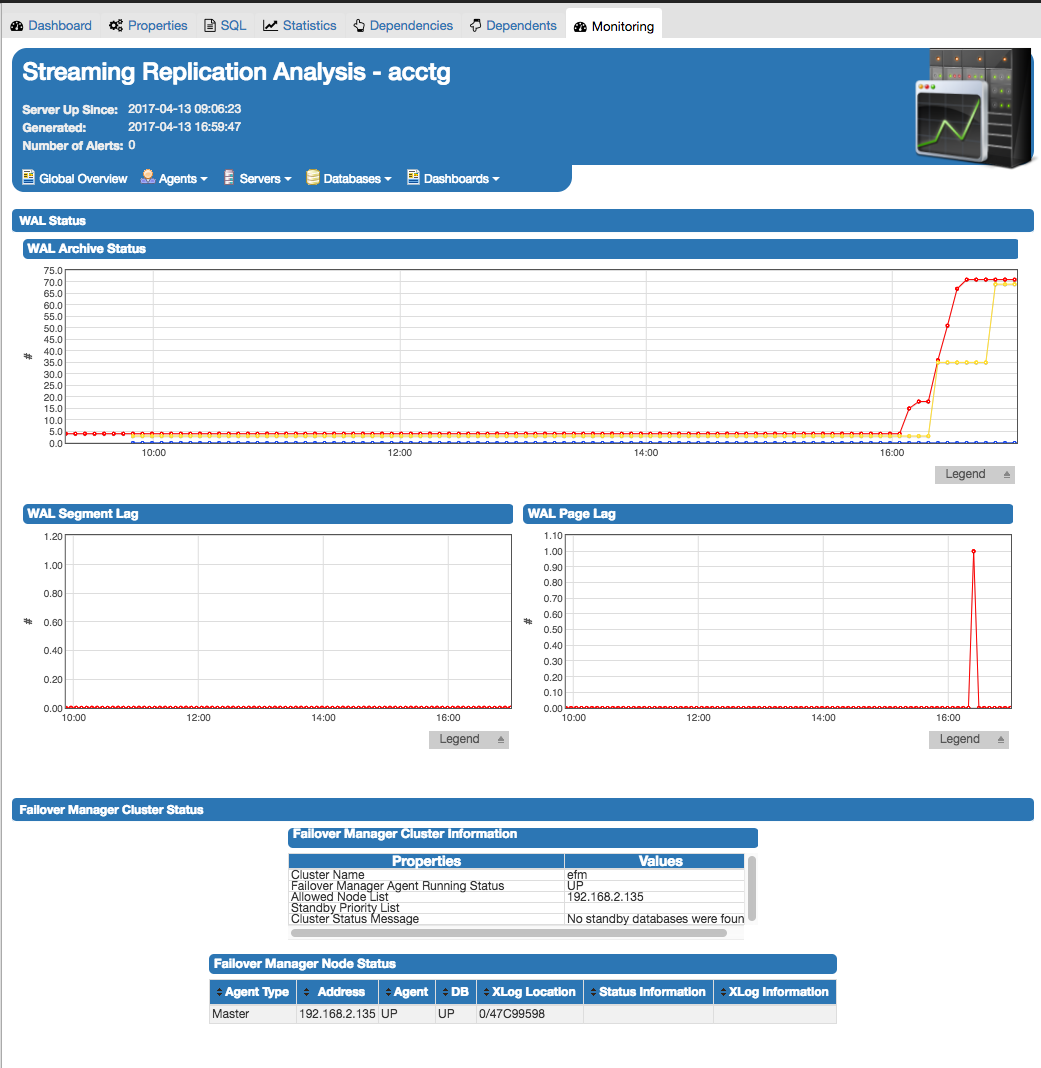Click the Server Up Since timestamp
1041x1068 pixels.
point(185,109)
